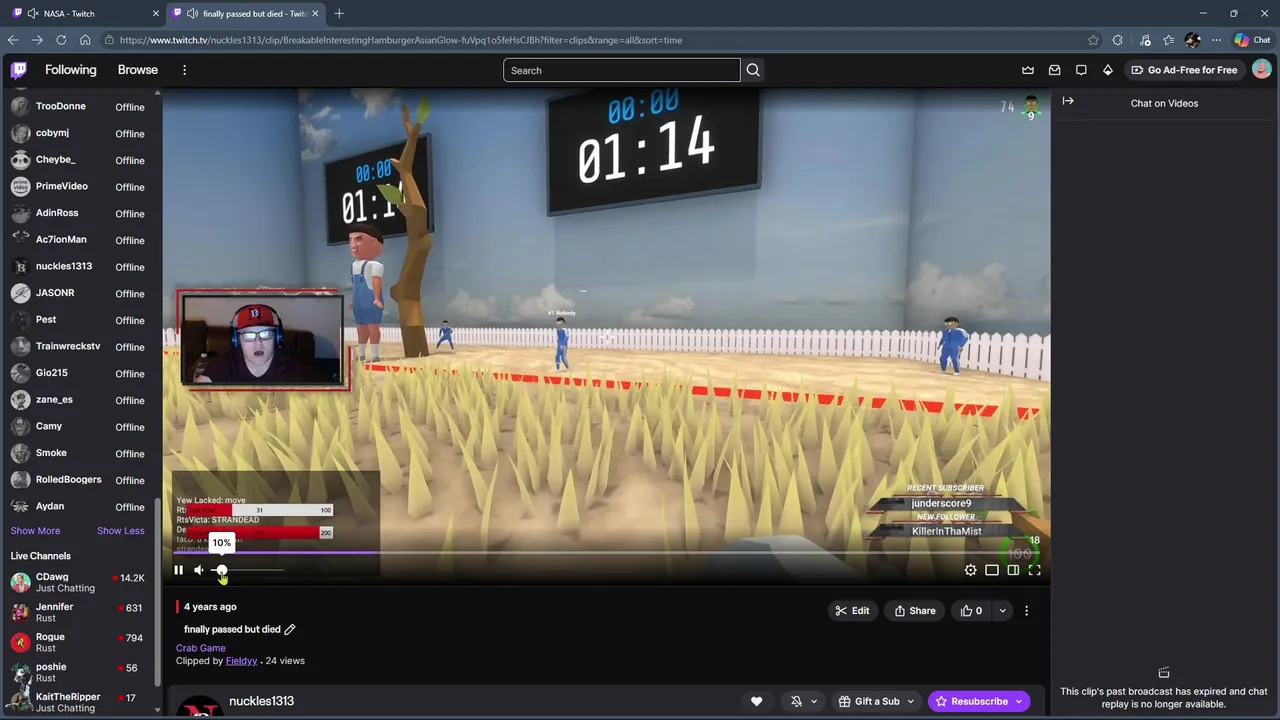Open live channel CDawg Just Chatting
This screenshot has width=1280, height=720.
tap(78, 582)
